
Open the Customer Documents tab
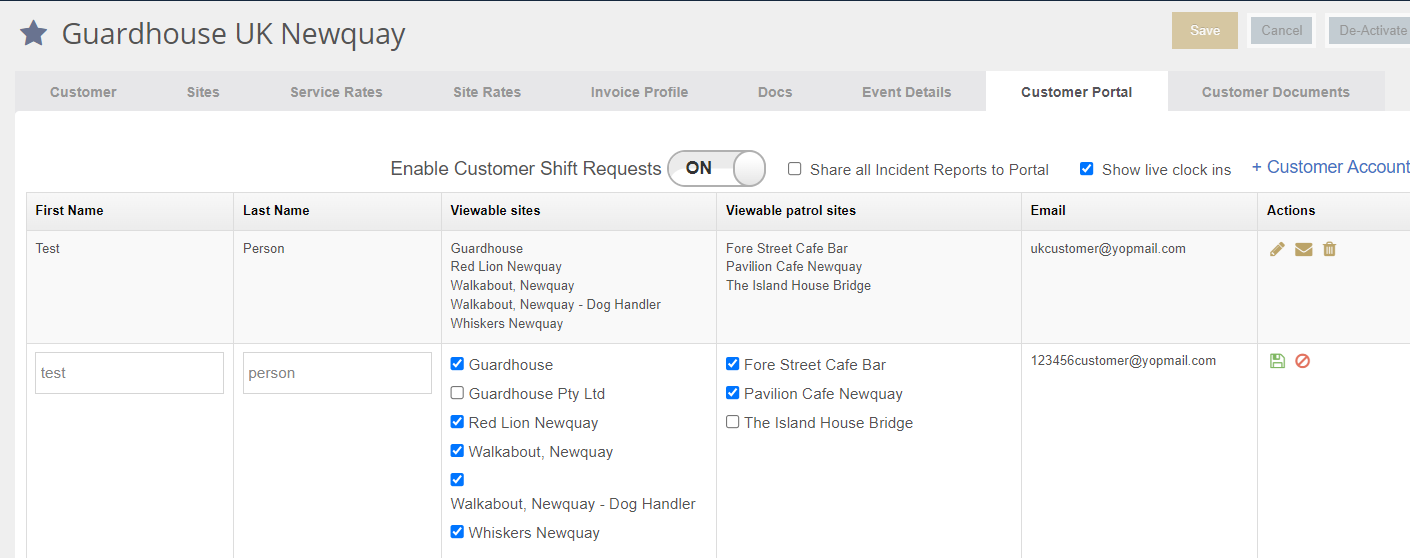coord(1276,92)
